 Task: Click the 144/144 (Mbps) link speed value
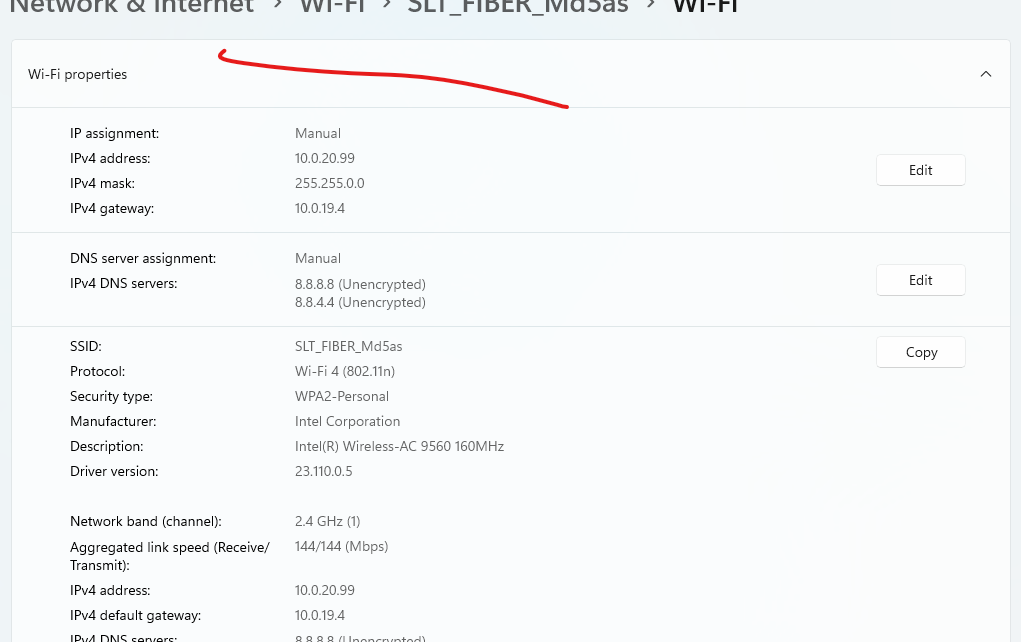pyautogui.click(x=341, y=546)
